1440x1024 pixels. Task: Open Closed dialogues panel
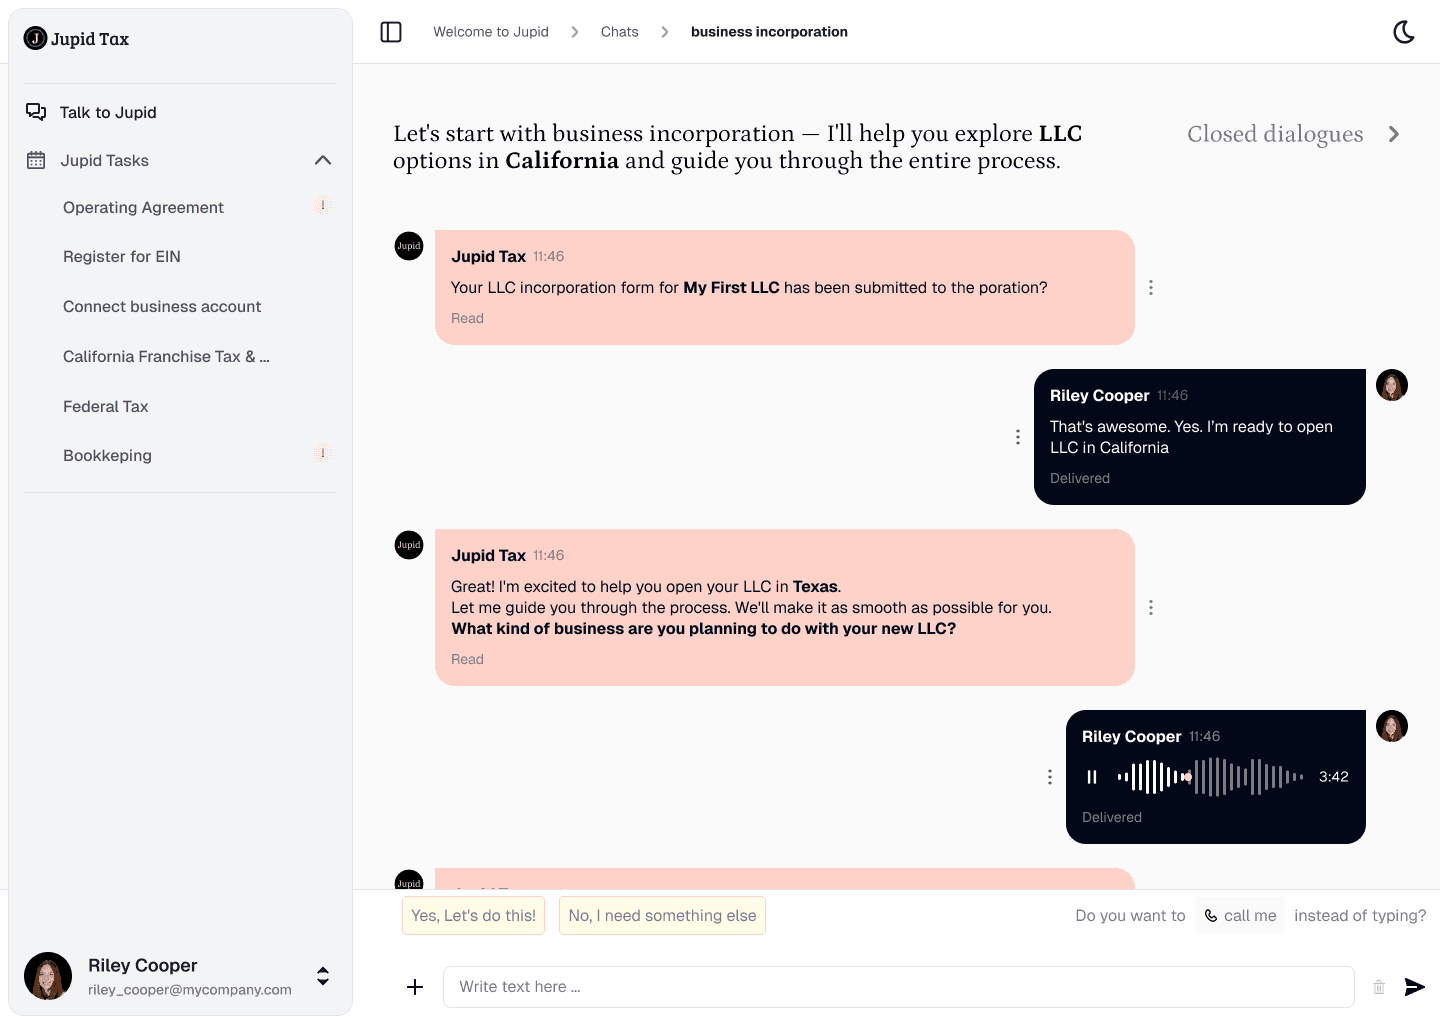click(1293, 134)
